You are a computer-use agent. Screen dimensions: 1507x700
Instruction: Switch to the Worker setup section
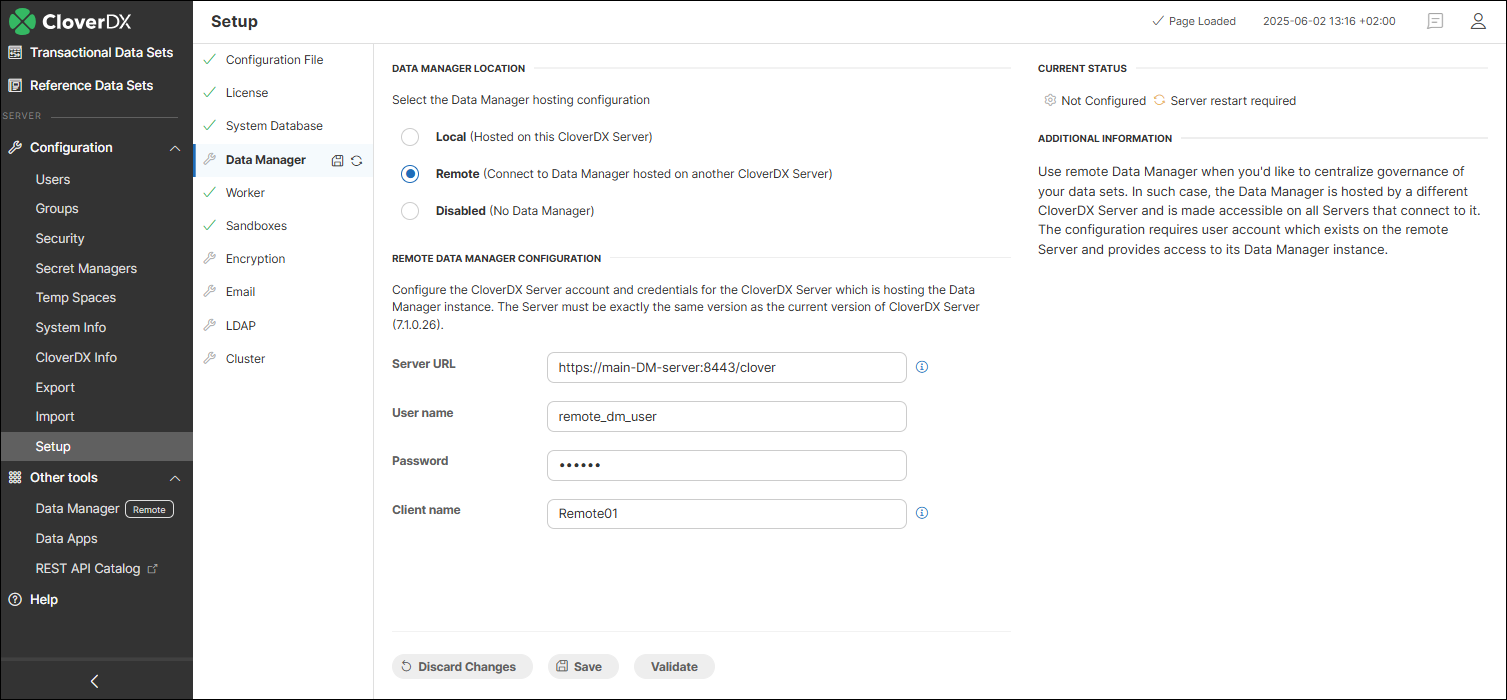coord(243,192)
